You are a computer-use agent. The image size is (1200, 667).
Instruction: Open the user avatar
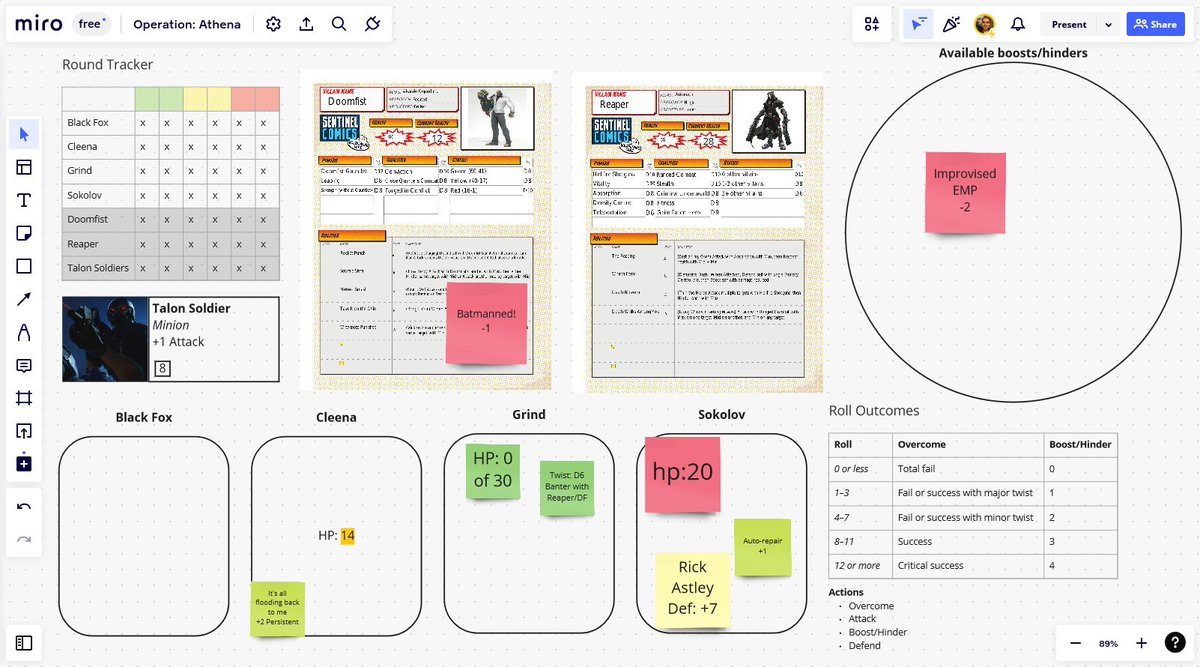tap(984, 24)
